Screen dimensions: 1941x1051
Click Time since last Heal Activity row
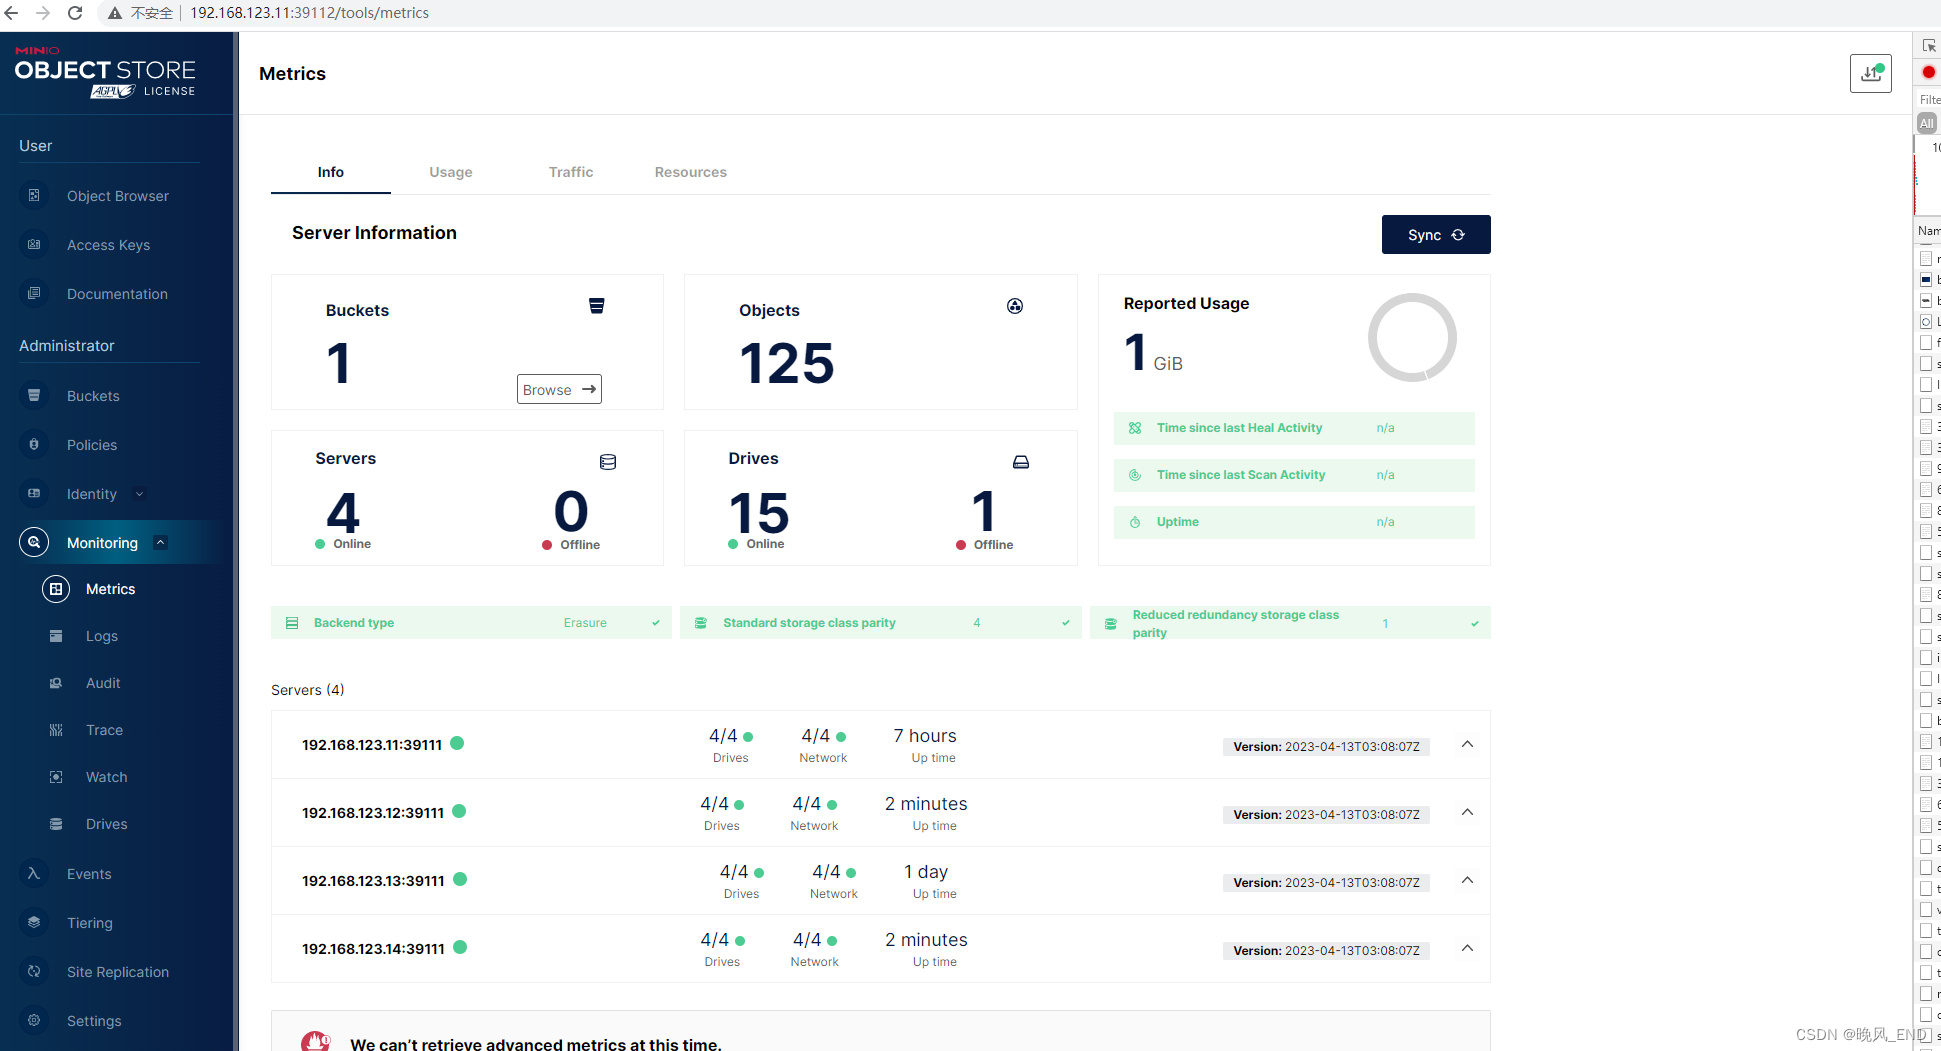click(1294, 428)
